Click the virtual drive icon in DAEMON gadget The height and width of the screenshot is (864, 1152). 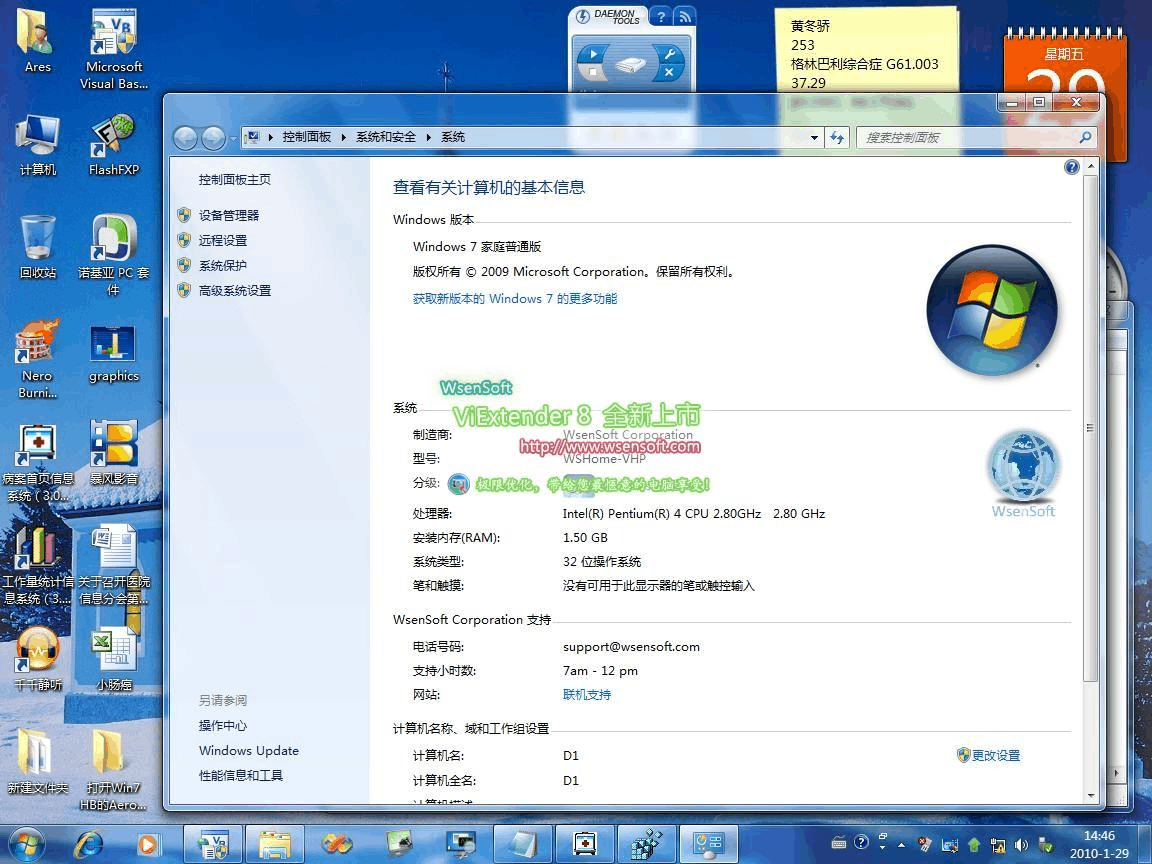[630, 65]
